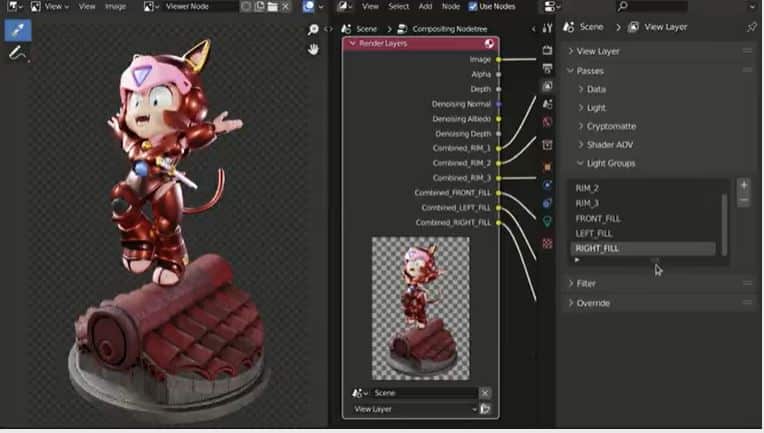Open the compositor Node menu
This screenshot has width=764, height=433.
pos(451,6)
